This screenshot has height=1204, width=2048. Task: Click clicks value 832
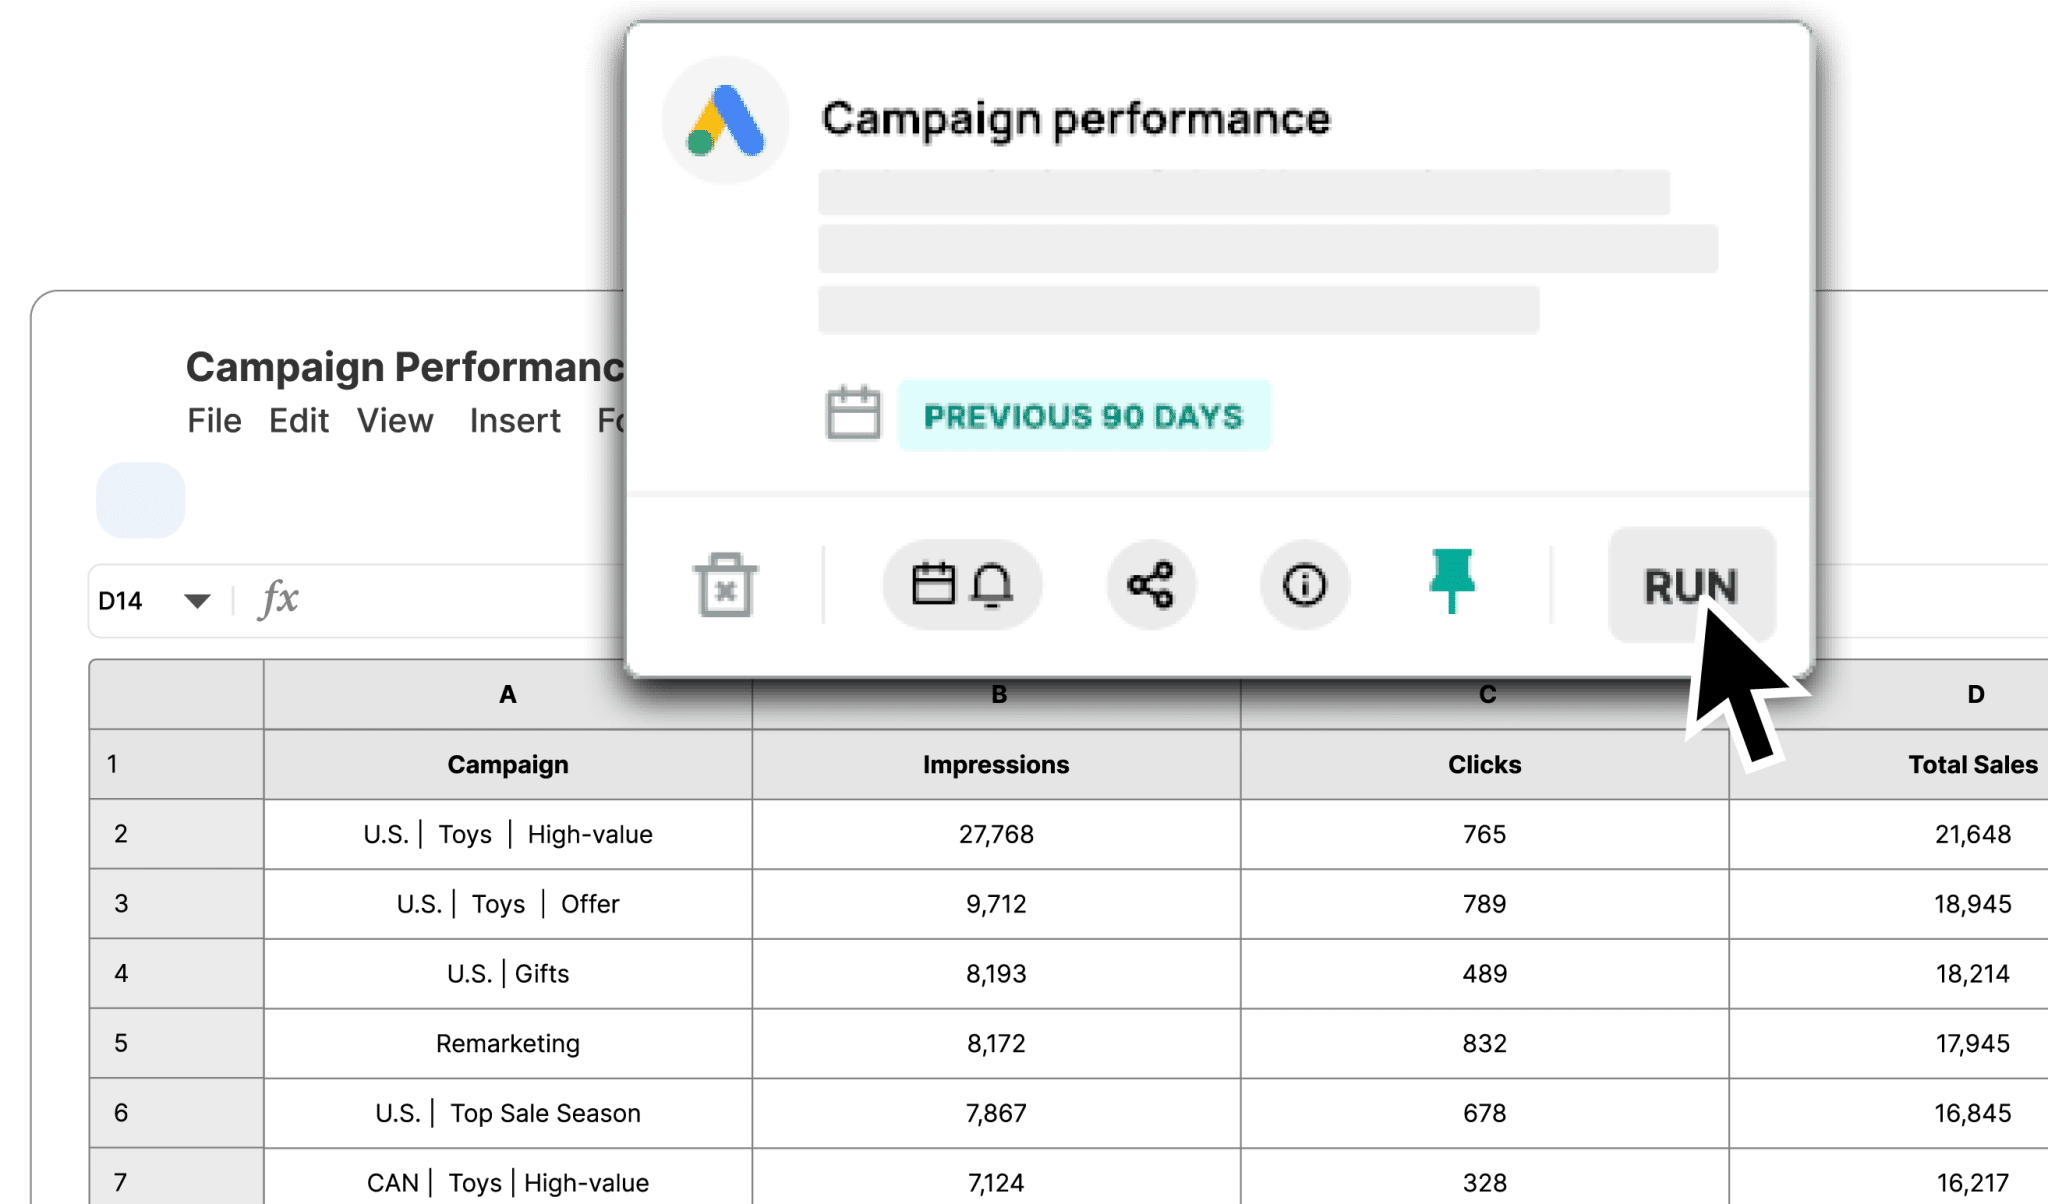click(x=1485, y=1043)
